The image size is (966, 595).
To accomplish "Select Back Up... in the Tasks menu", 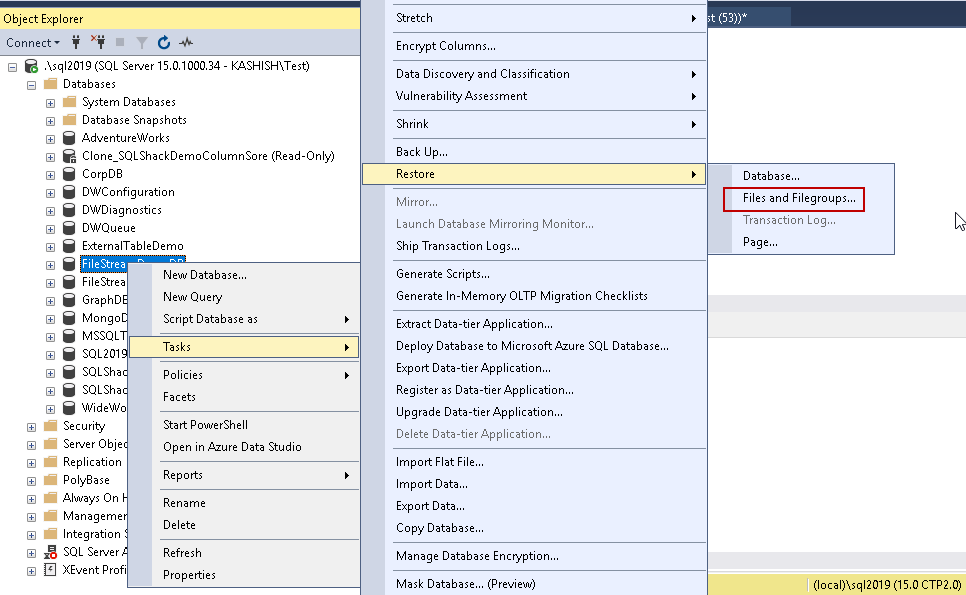I will pyautogui.click(x=422, y=152).
